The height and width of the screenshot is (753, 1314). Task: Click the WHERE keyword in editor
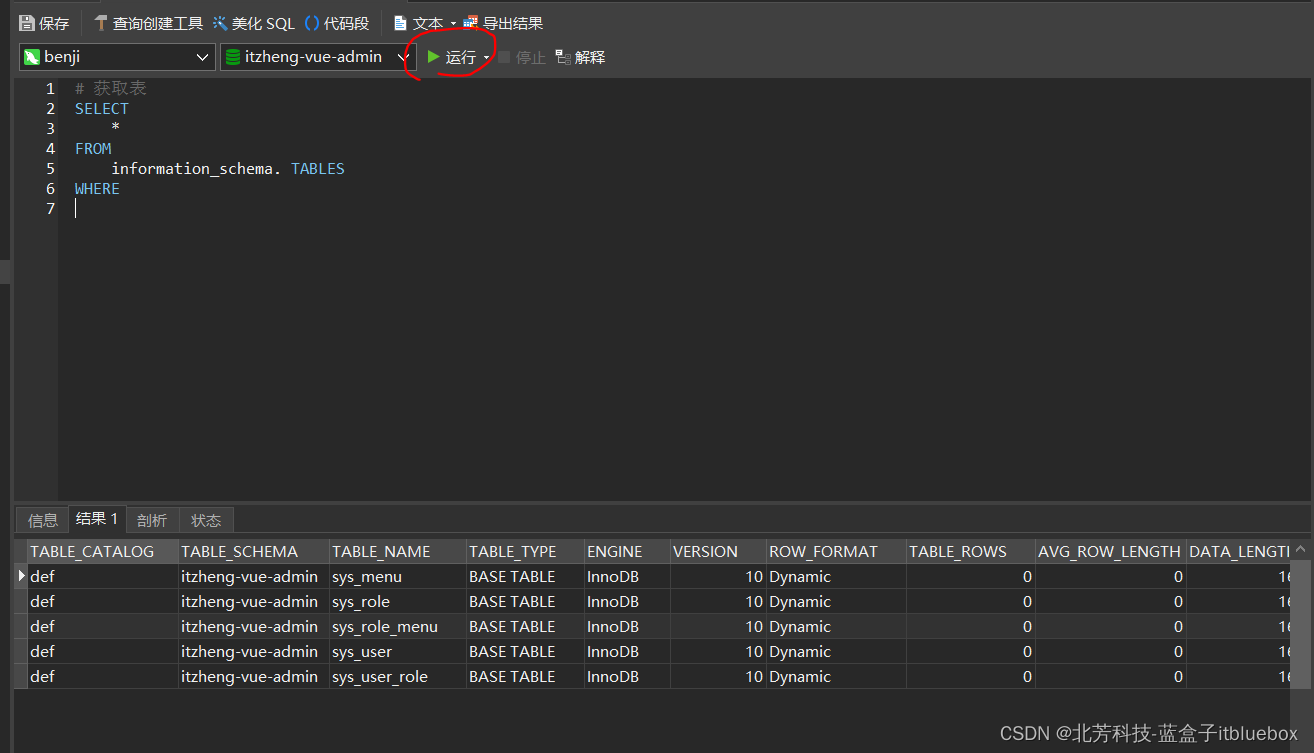coord(97,189)
